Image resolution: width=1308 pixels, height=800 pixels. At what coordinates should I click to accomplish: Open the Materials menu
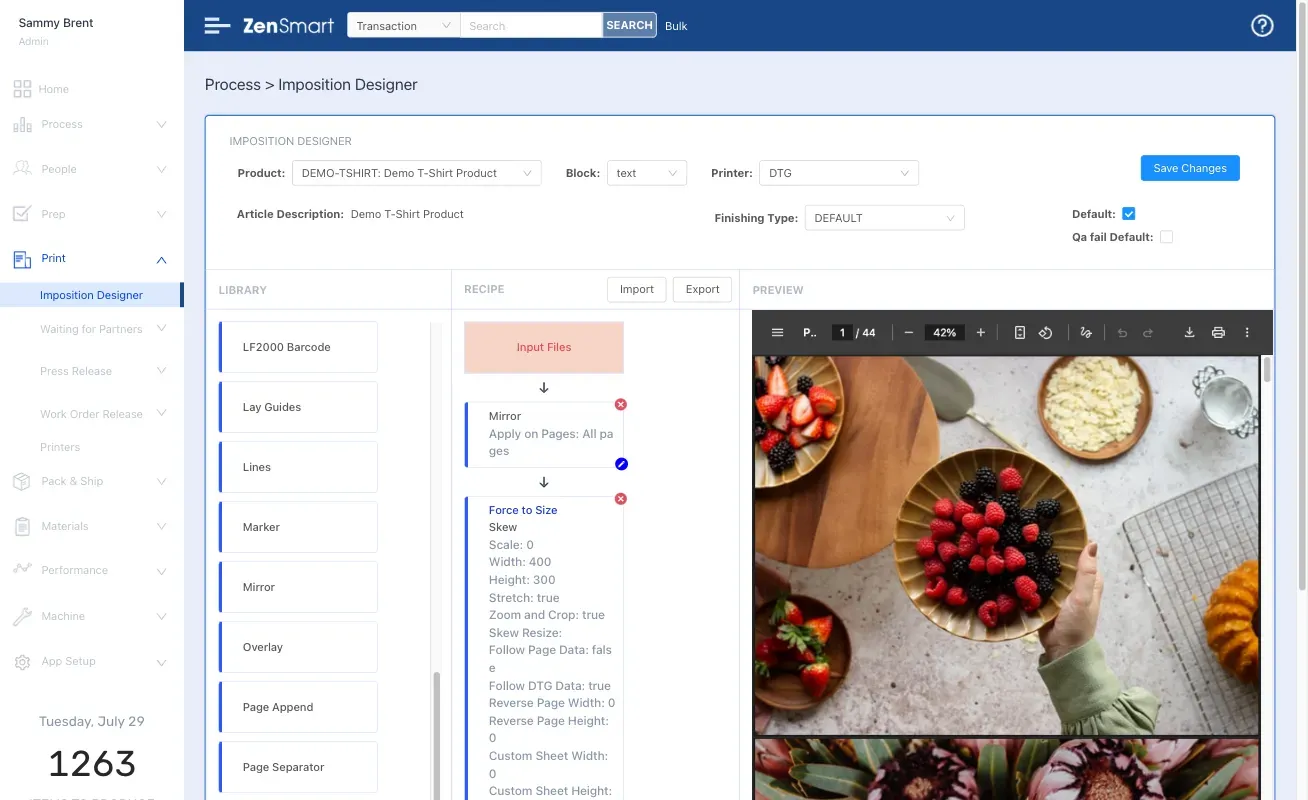65,526
